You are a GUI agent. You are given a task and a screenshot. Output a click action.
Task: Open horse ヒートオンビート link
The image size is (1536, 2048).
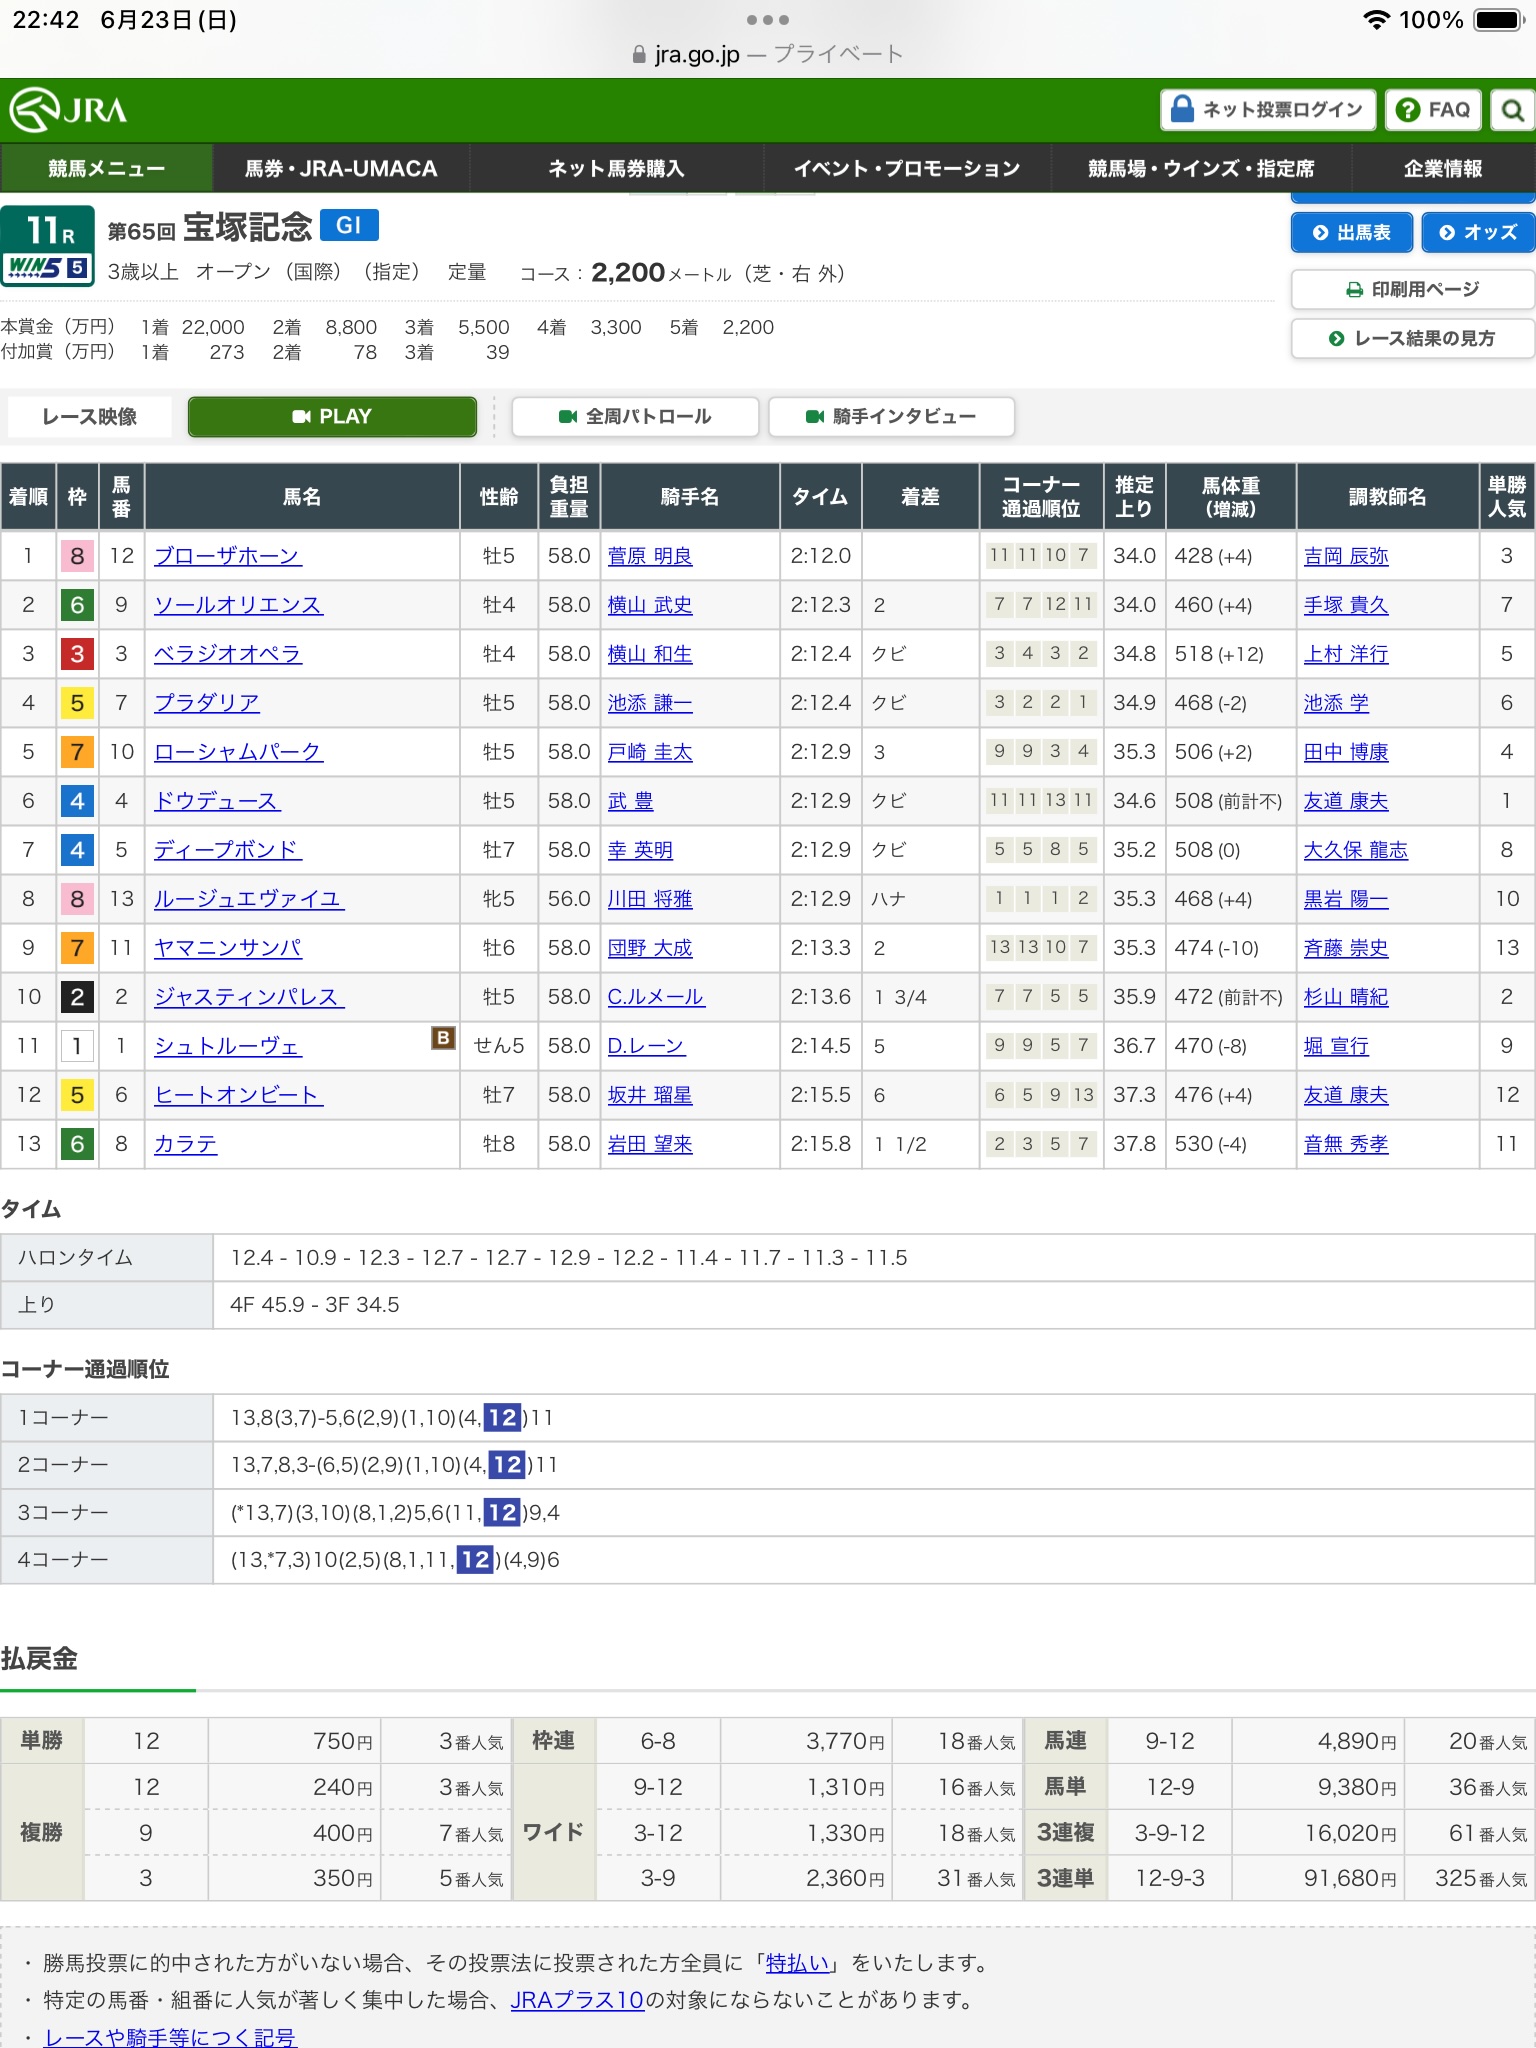pyautogui.click(x=238, y=1095)
